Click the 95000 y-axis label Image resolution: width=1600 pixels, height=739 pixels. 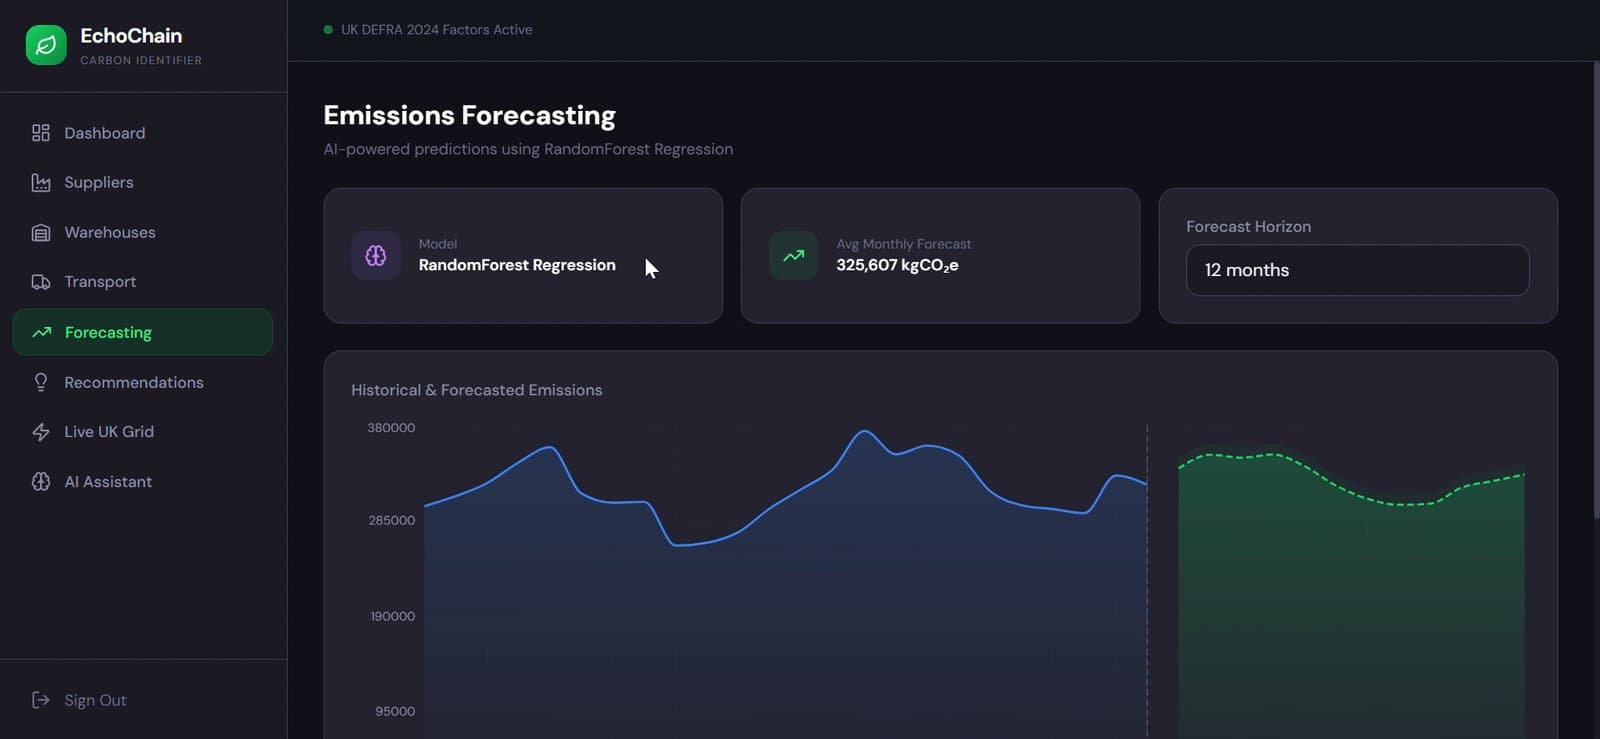[x=395, y=712]
